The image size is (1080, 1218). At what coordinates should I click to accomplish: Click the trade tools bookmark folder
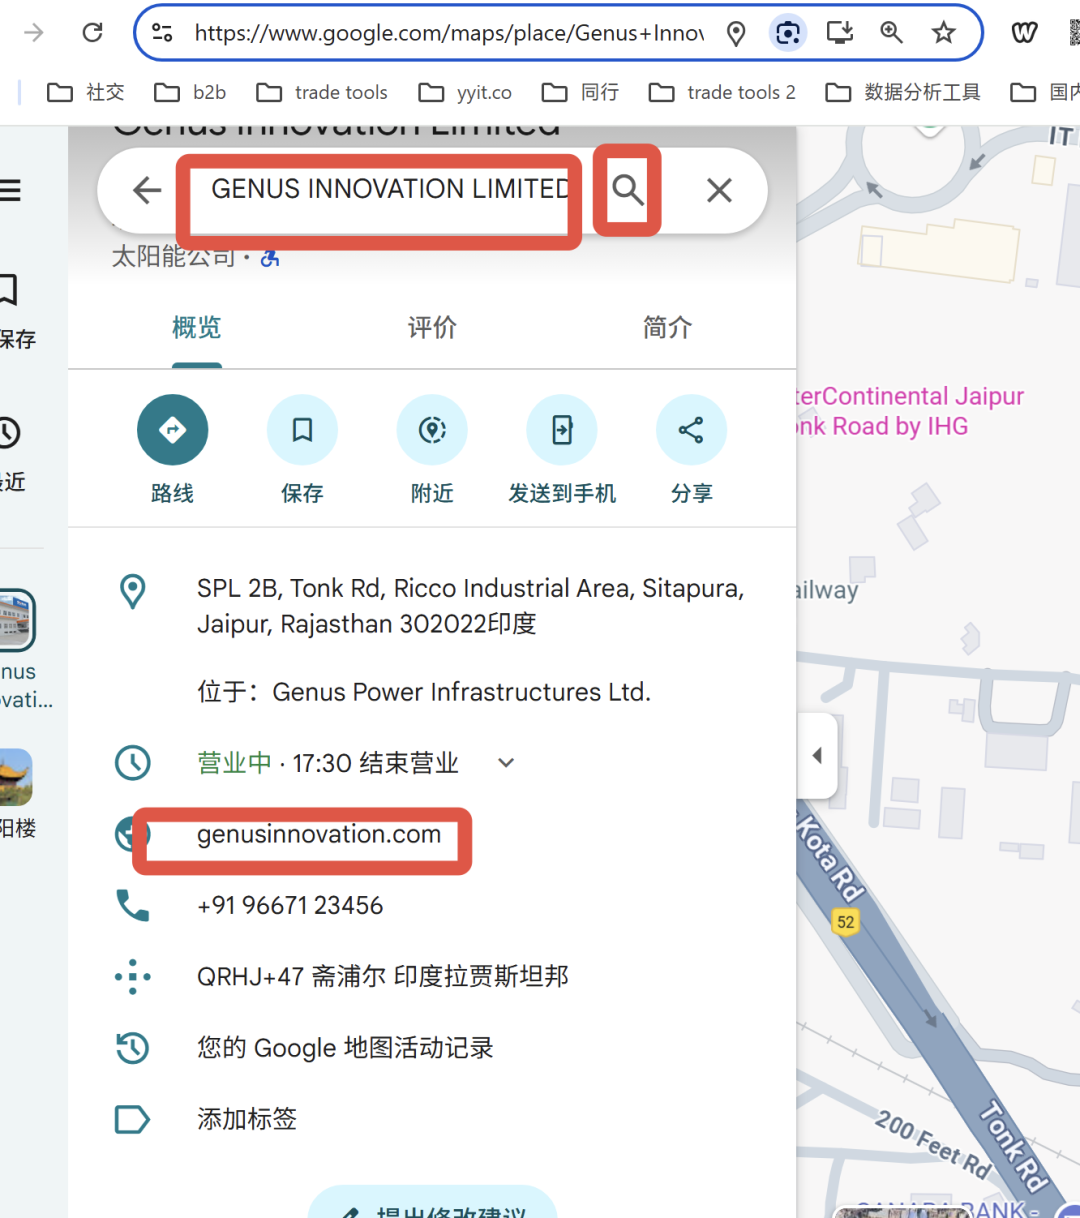pyautogui.click(x=322, y=92)
